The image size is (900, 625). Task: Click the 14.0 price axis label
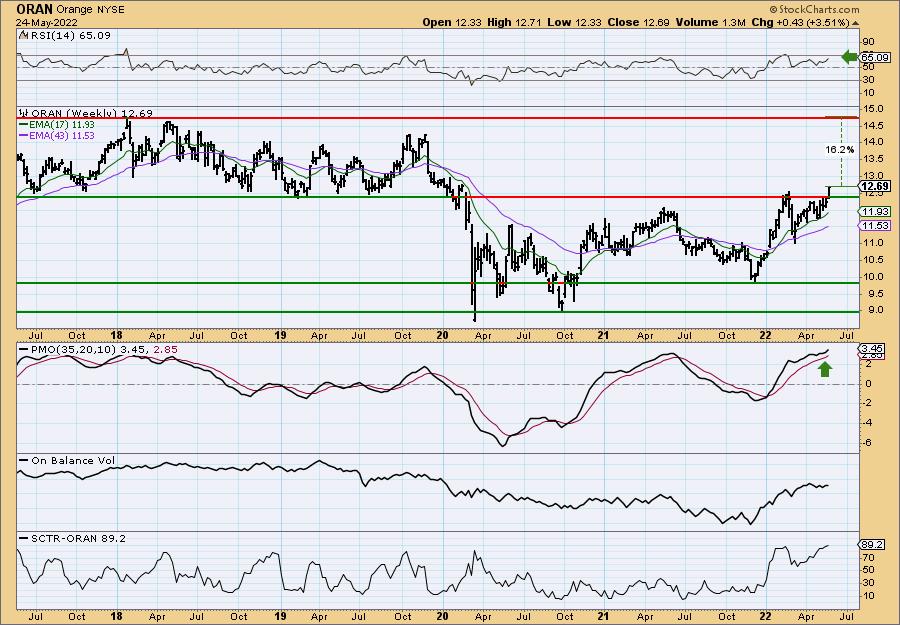pos(873,142)
